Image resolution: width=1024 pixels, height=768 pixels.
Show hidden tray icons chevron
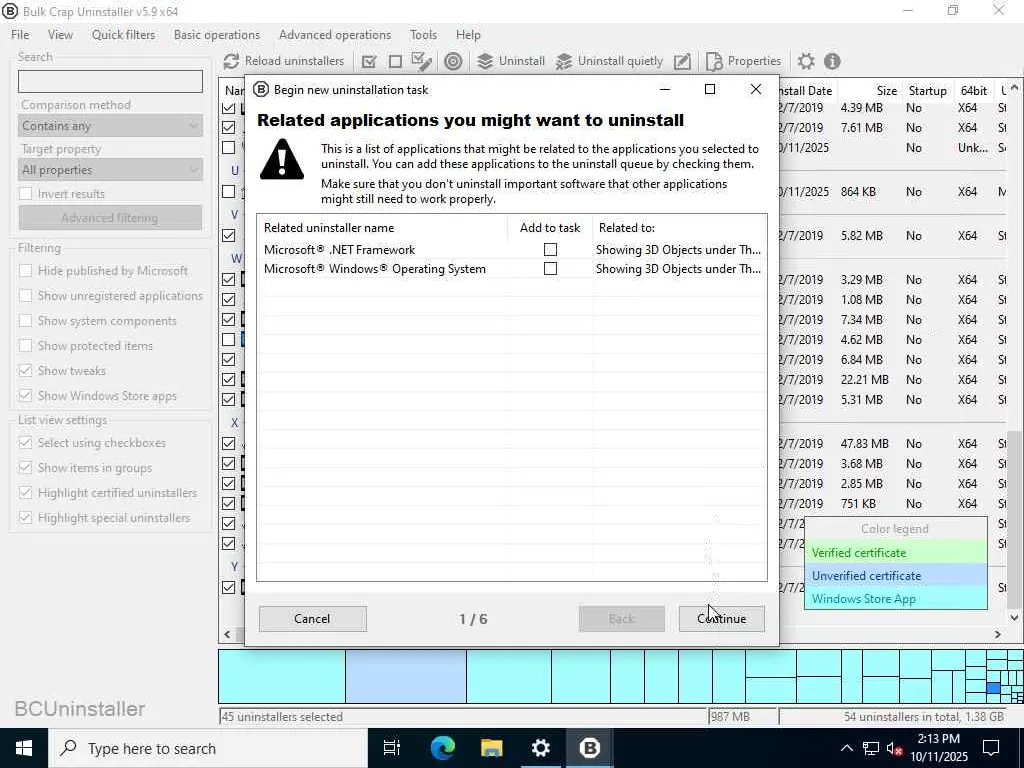846,748
